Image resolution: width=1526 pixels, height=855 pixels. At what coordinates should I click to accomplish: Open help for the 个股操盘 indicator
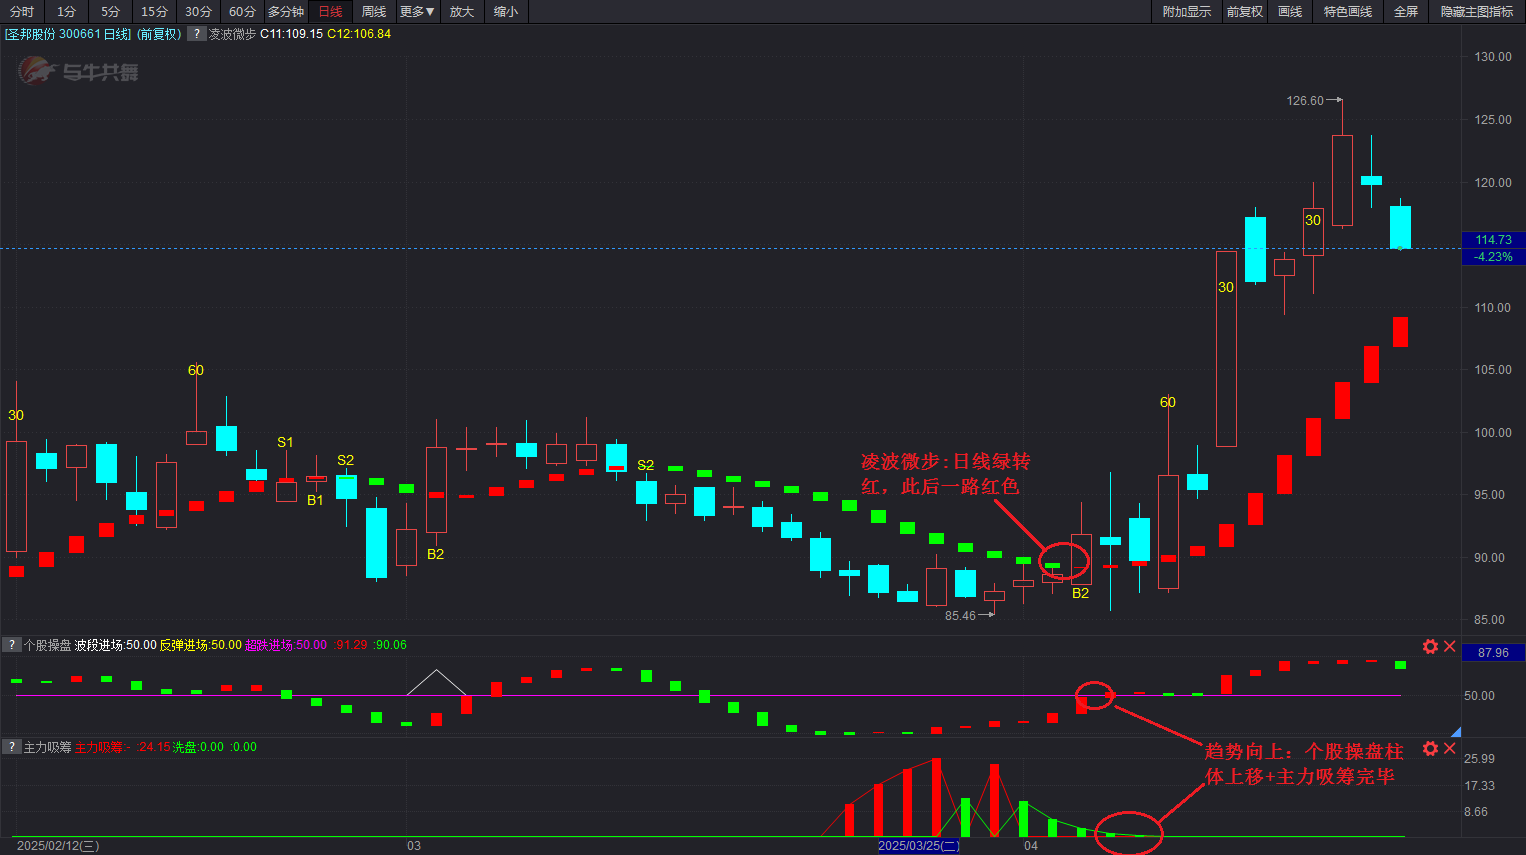point(12,645)
